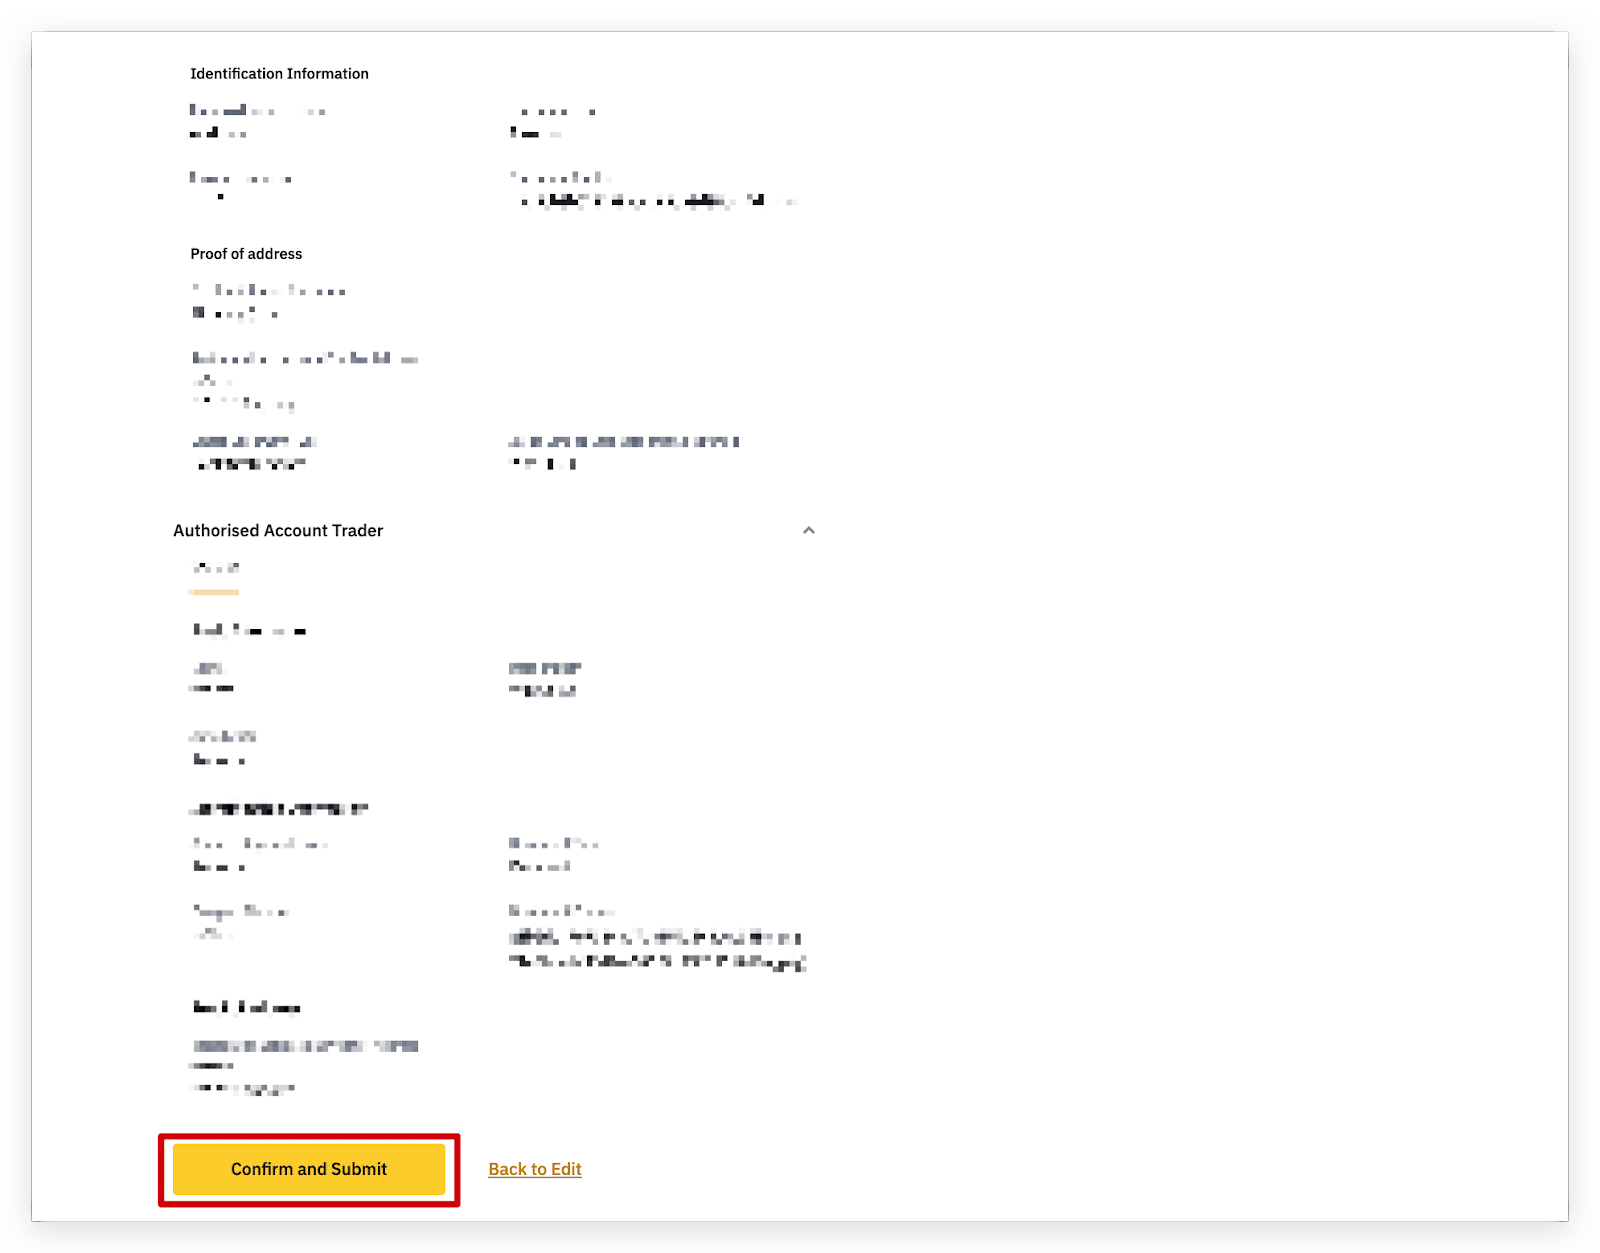Click the yellow Confirm and Submit button
The width and height of the screenshot is (1600, 1253).
pos(308,1169)
